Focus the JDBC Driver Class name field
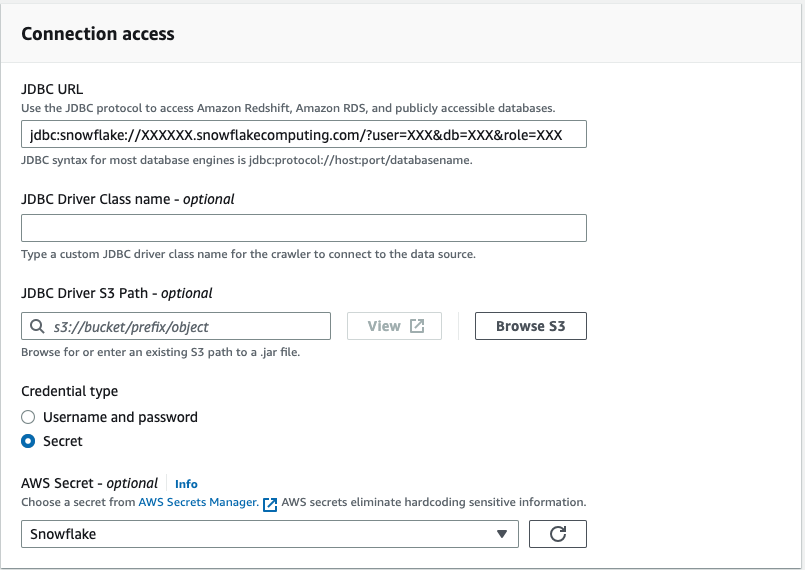Screen dimensions: 805x570 (x=303, y=228)
